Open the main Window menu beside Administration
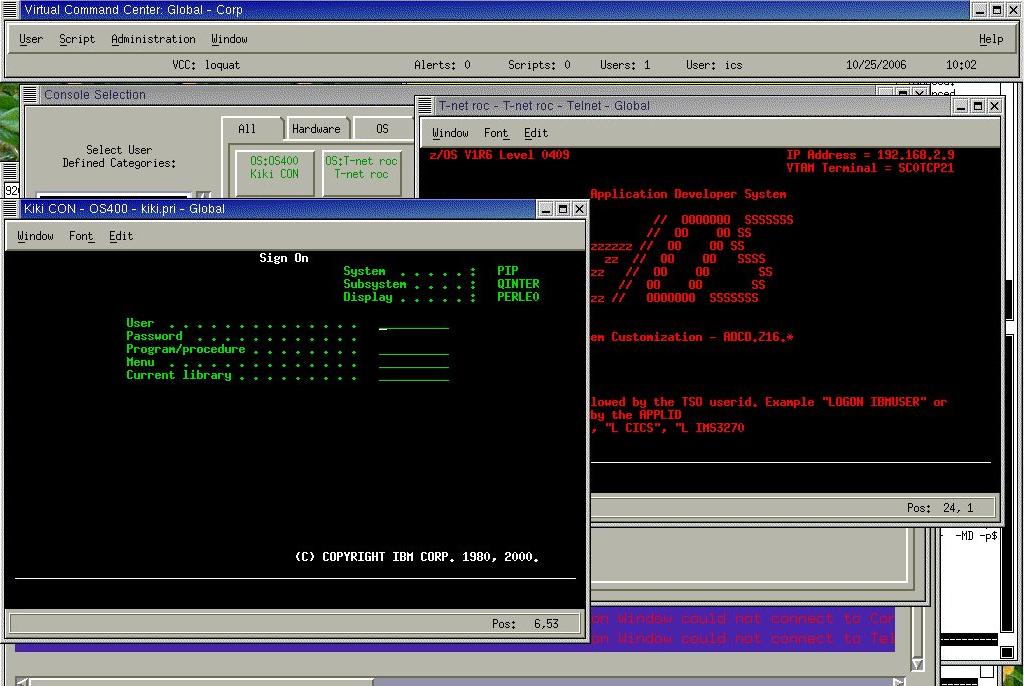Screen dimensions: 1024x686 pyautogui.click(x=229, y=39)
